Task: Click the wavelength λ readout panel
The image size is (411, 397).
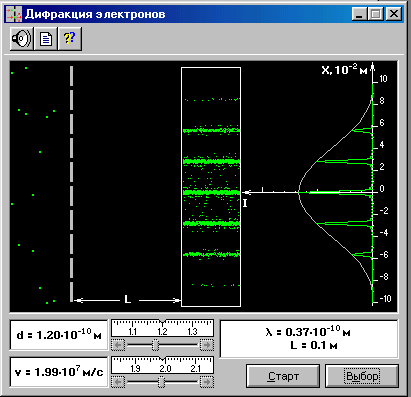Action: point(309,339)
